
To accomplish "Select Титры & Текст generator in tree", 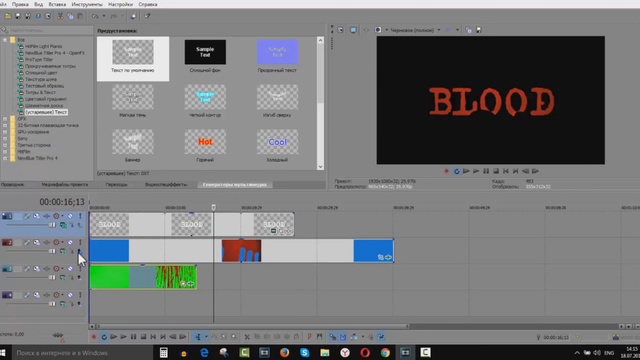I will (40, 92).
